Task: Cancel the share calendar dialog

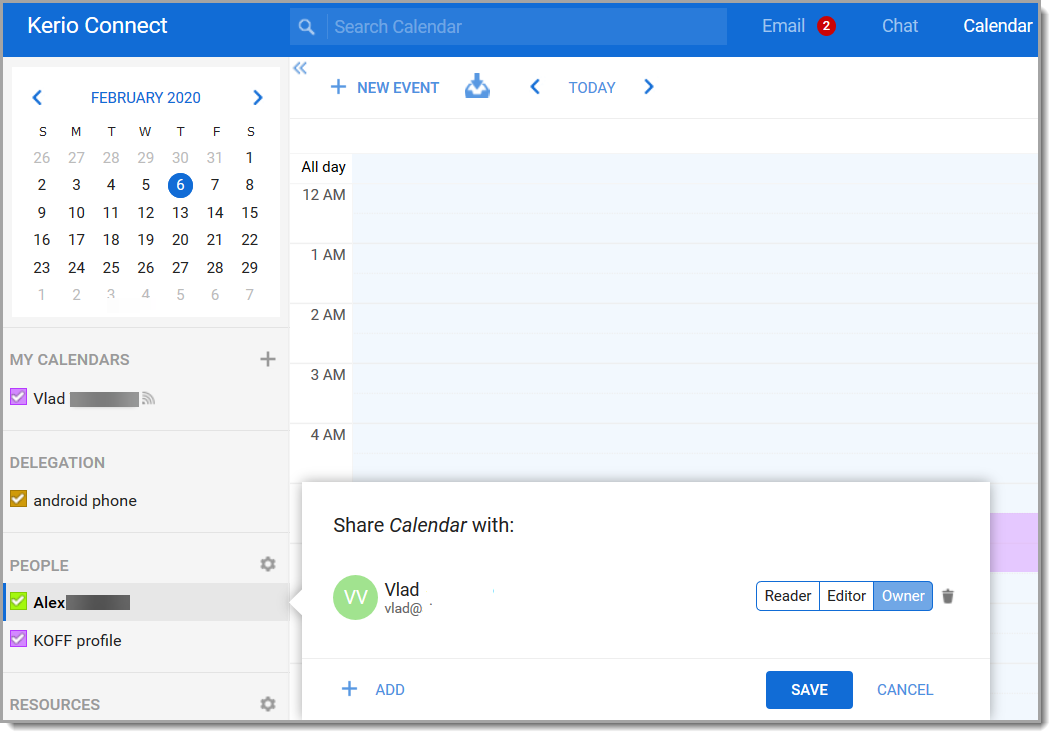Action: pyautogui.click(x=904, y=690)
